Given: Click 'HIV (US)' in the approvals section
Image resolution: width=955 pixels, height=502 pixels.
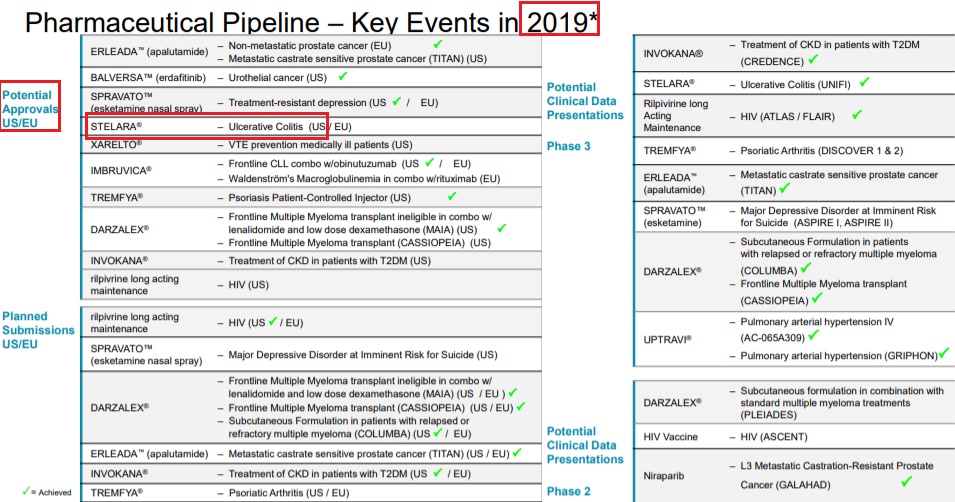Looking at the screenshot, I should coord(248,285).
